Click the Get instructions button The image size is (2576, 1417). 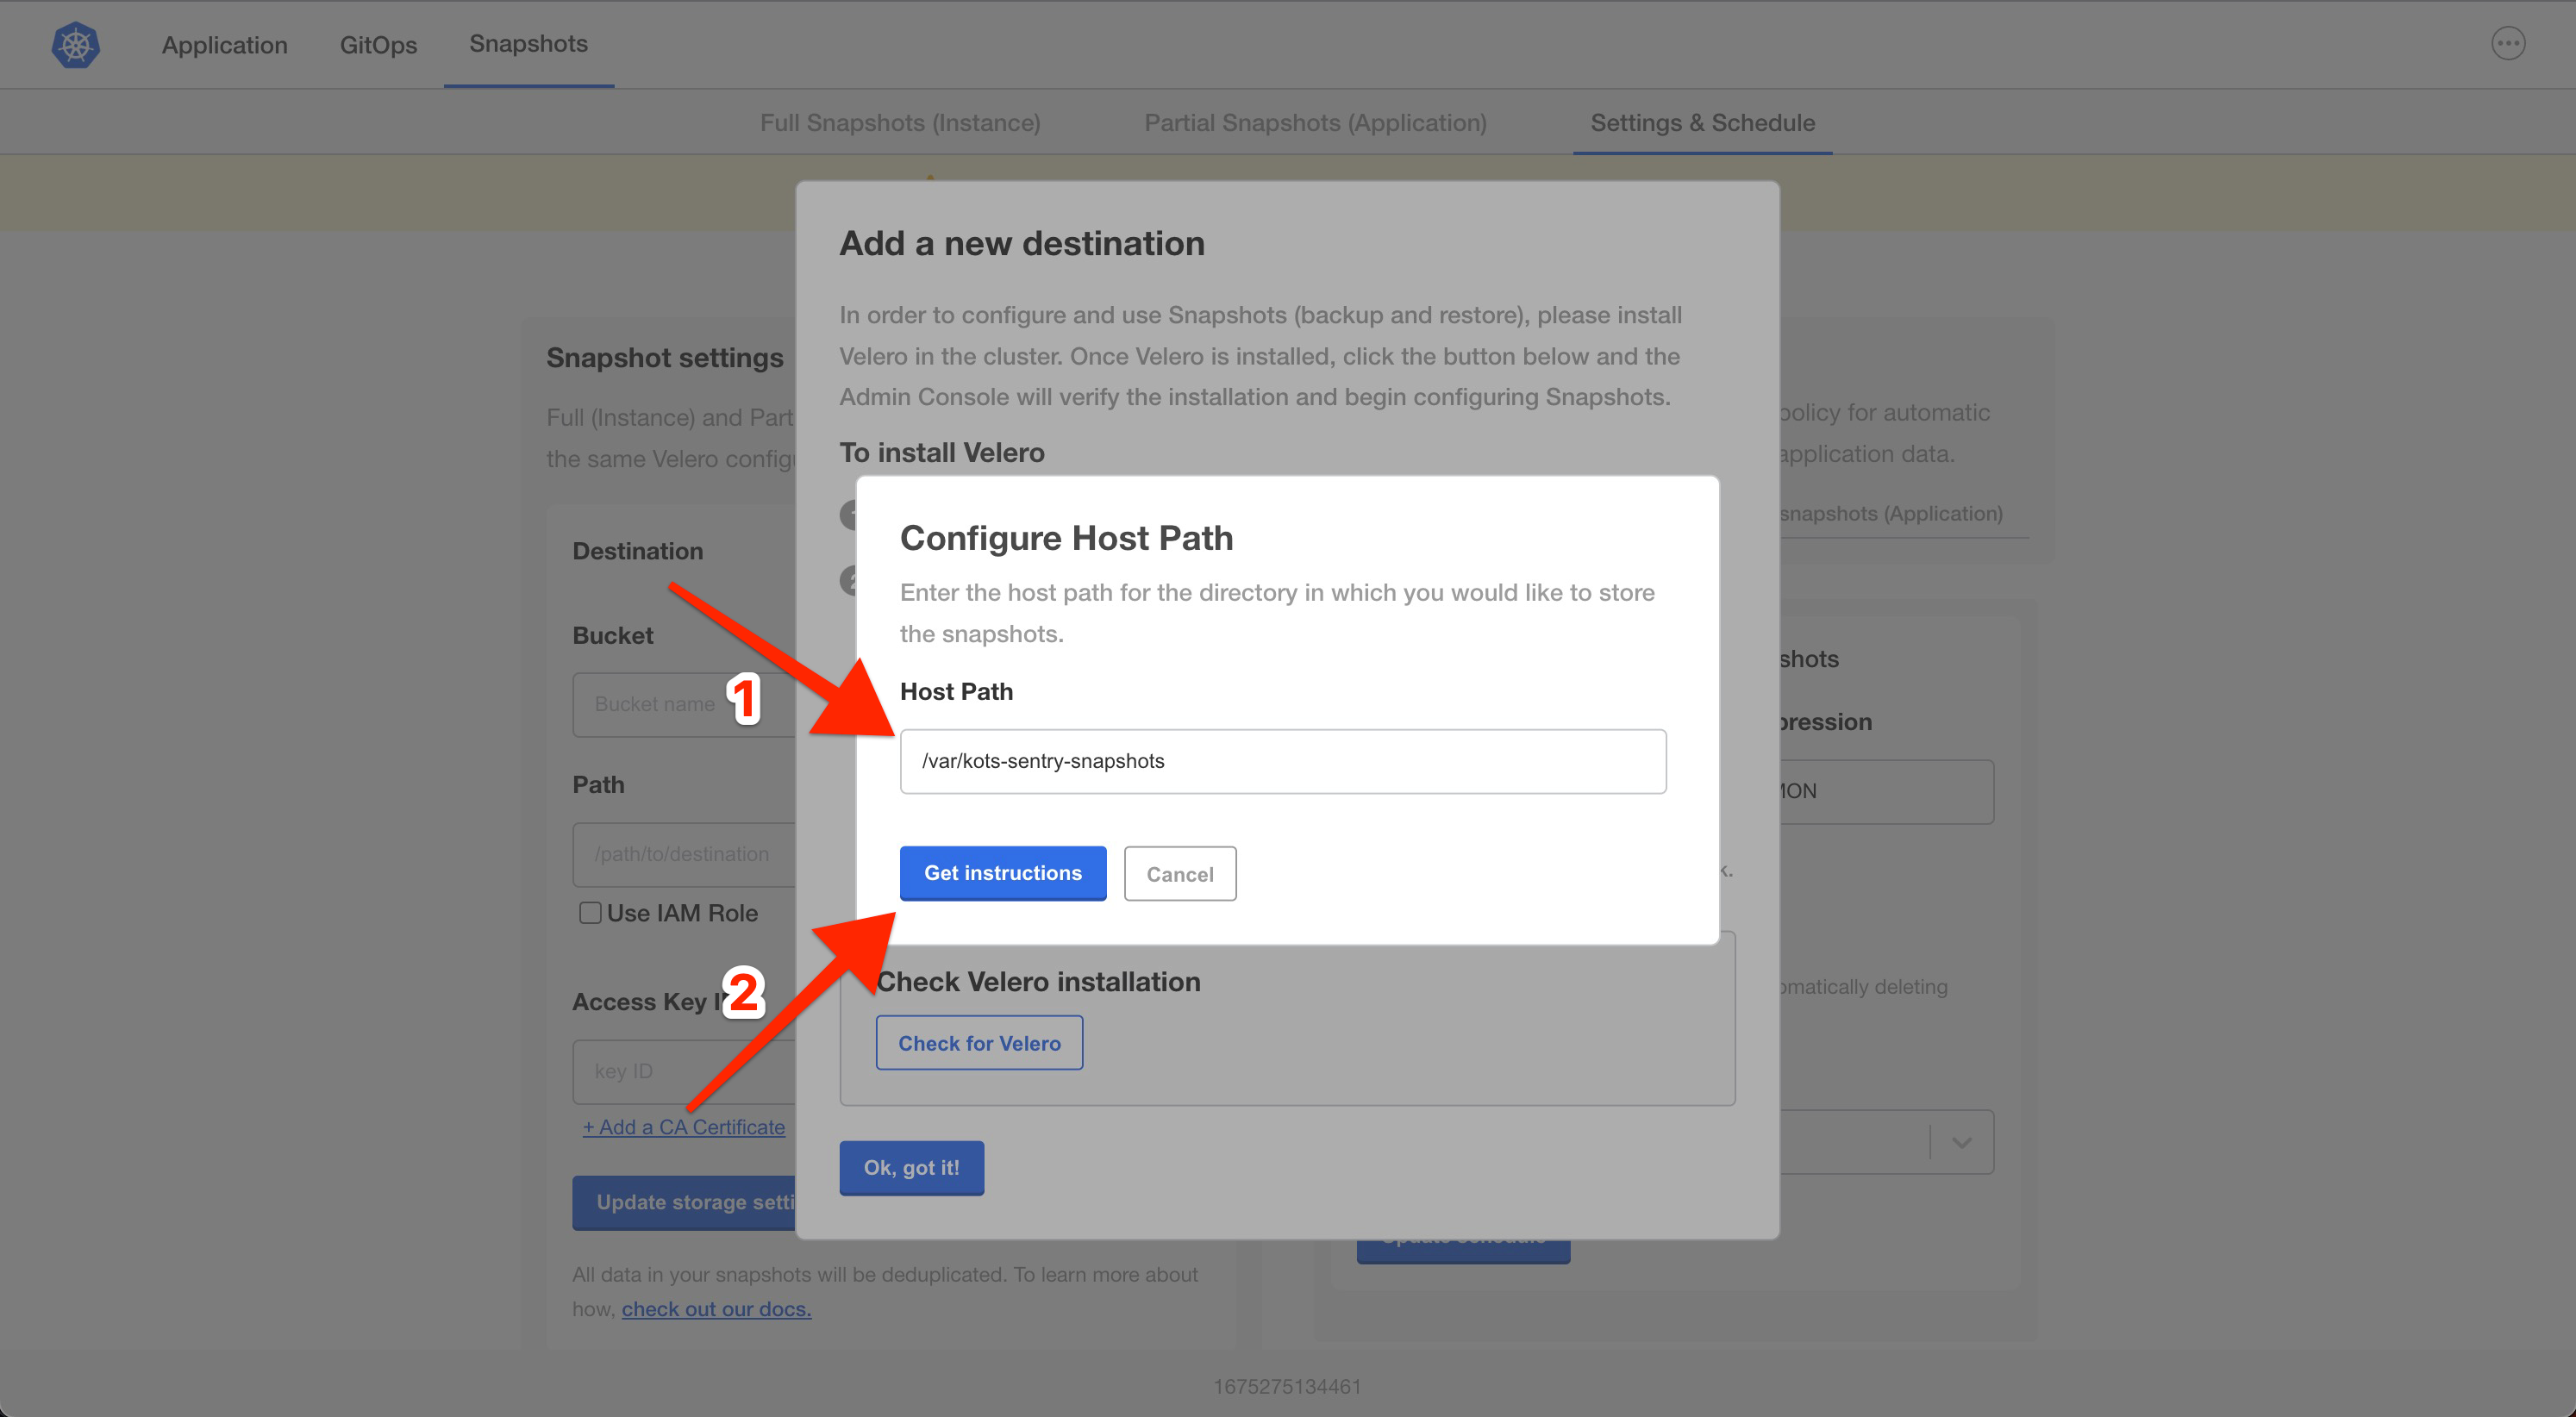tap(1002, 872)
